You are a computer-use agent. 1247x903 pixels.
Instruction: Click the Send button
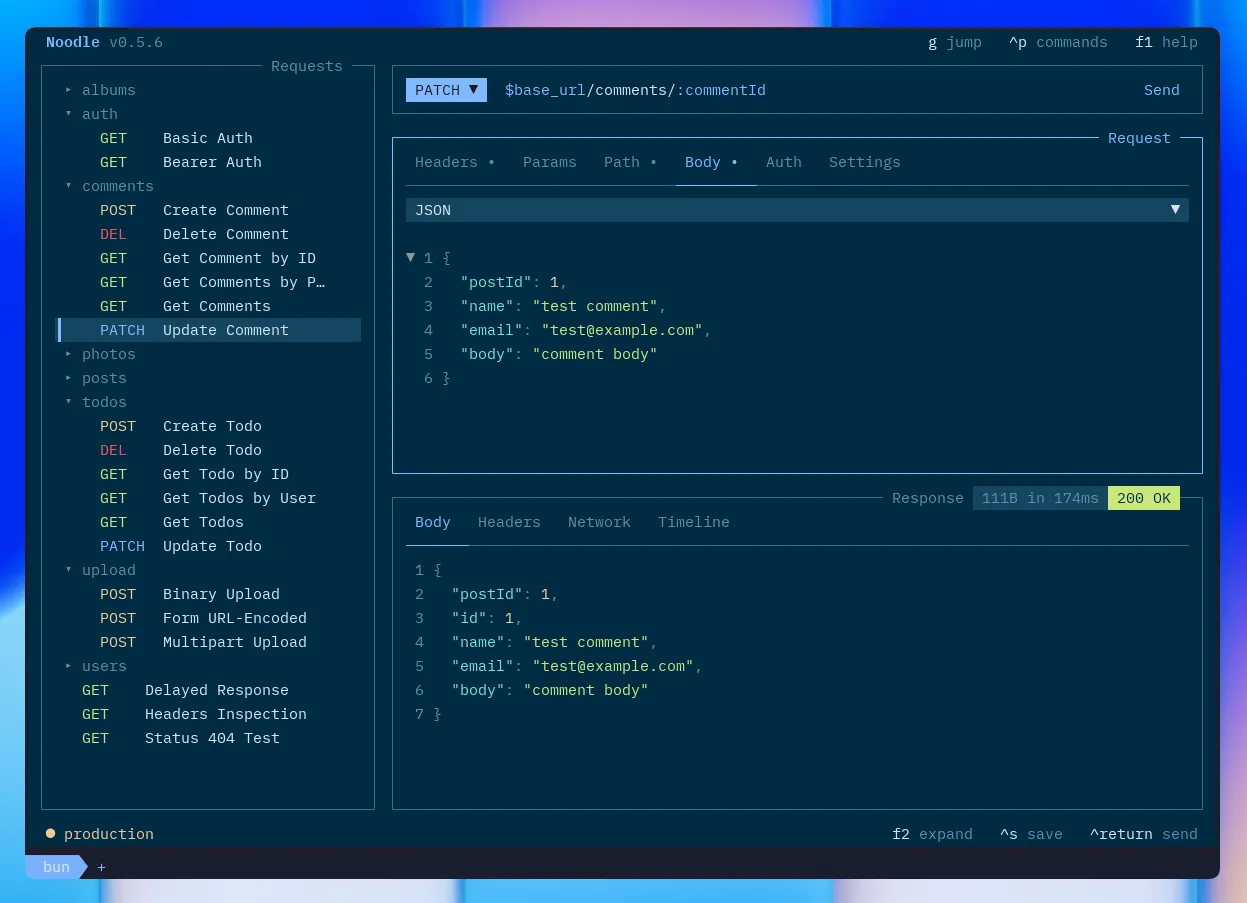click(1161, 90)
